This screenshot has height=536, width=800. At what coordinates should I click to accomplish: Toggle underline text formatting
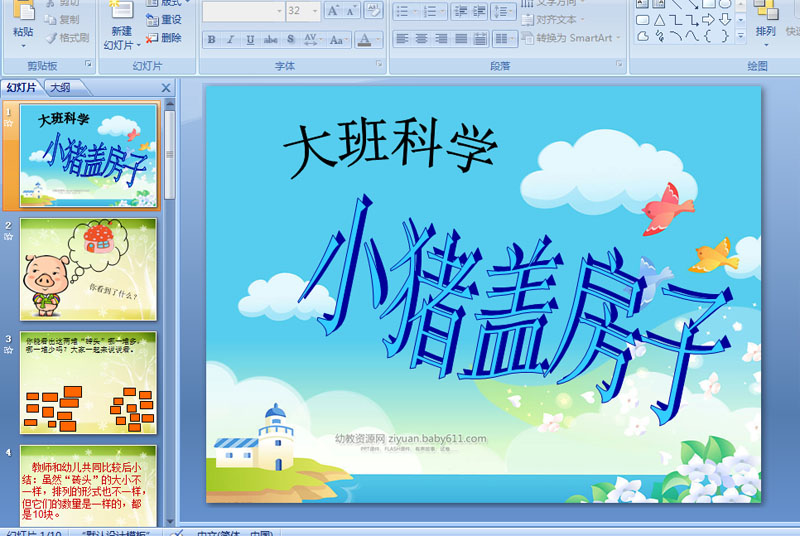click(250, 40)
